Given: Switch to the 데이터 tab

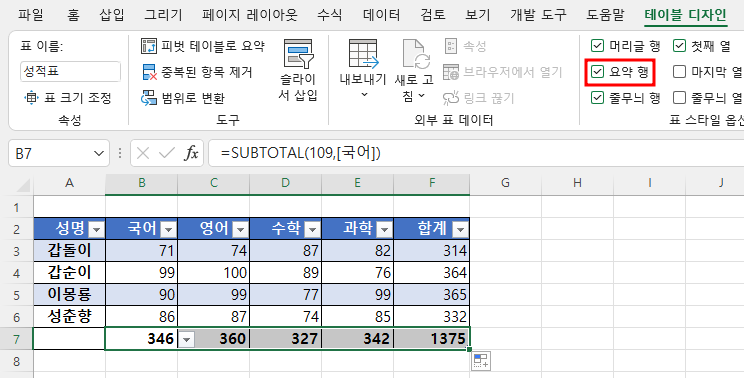Looking at the screenshot, I should pos(381,15).
